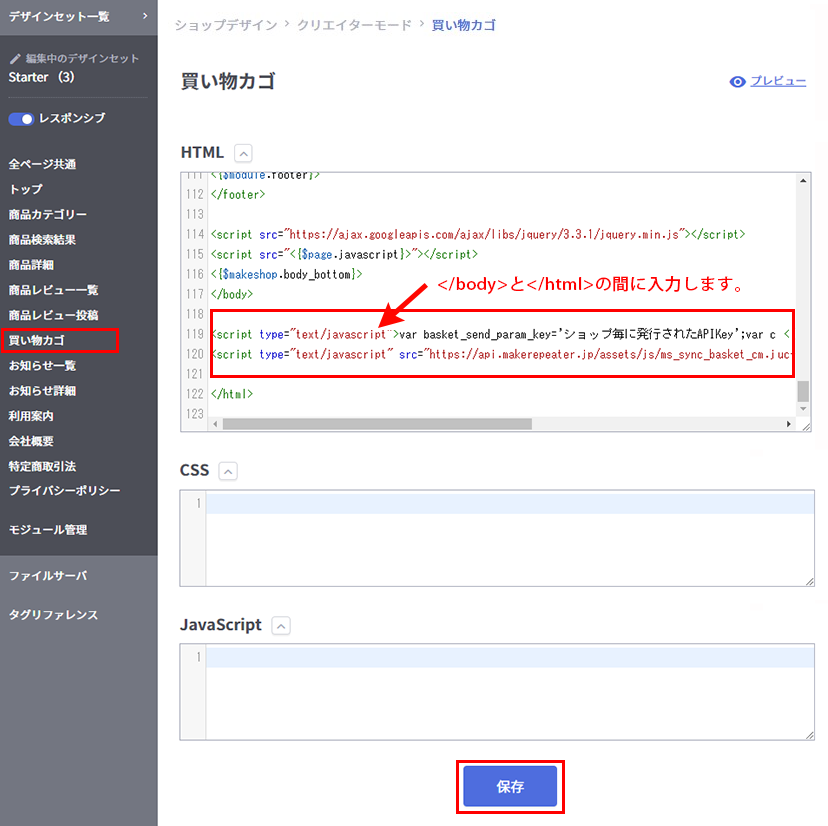Click クリエイターモード breadcrumb link

click(x=354, y=25)
